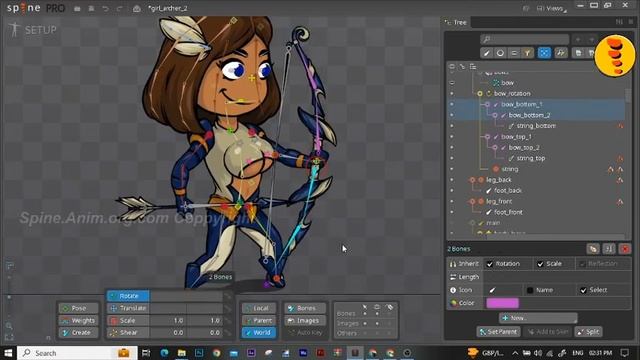This screenshot has width=640, height=360.
Task: Select foot_back in the tree
Action: click(508, 191)
